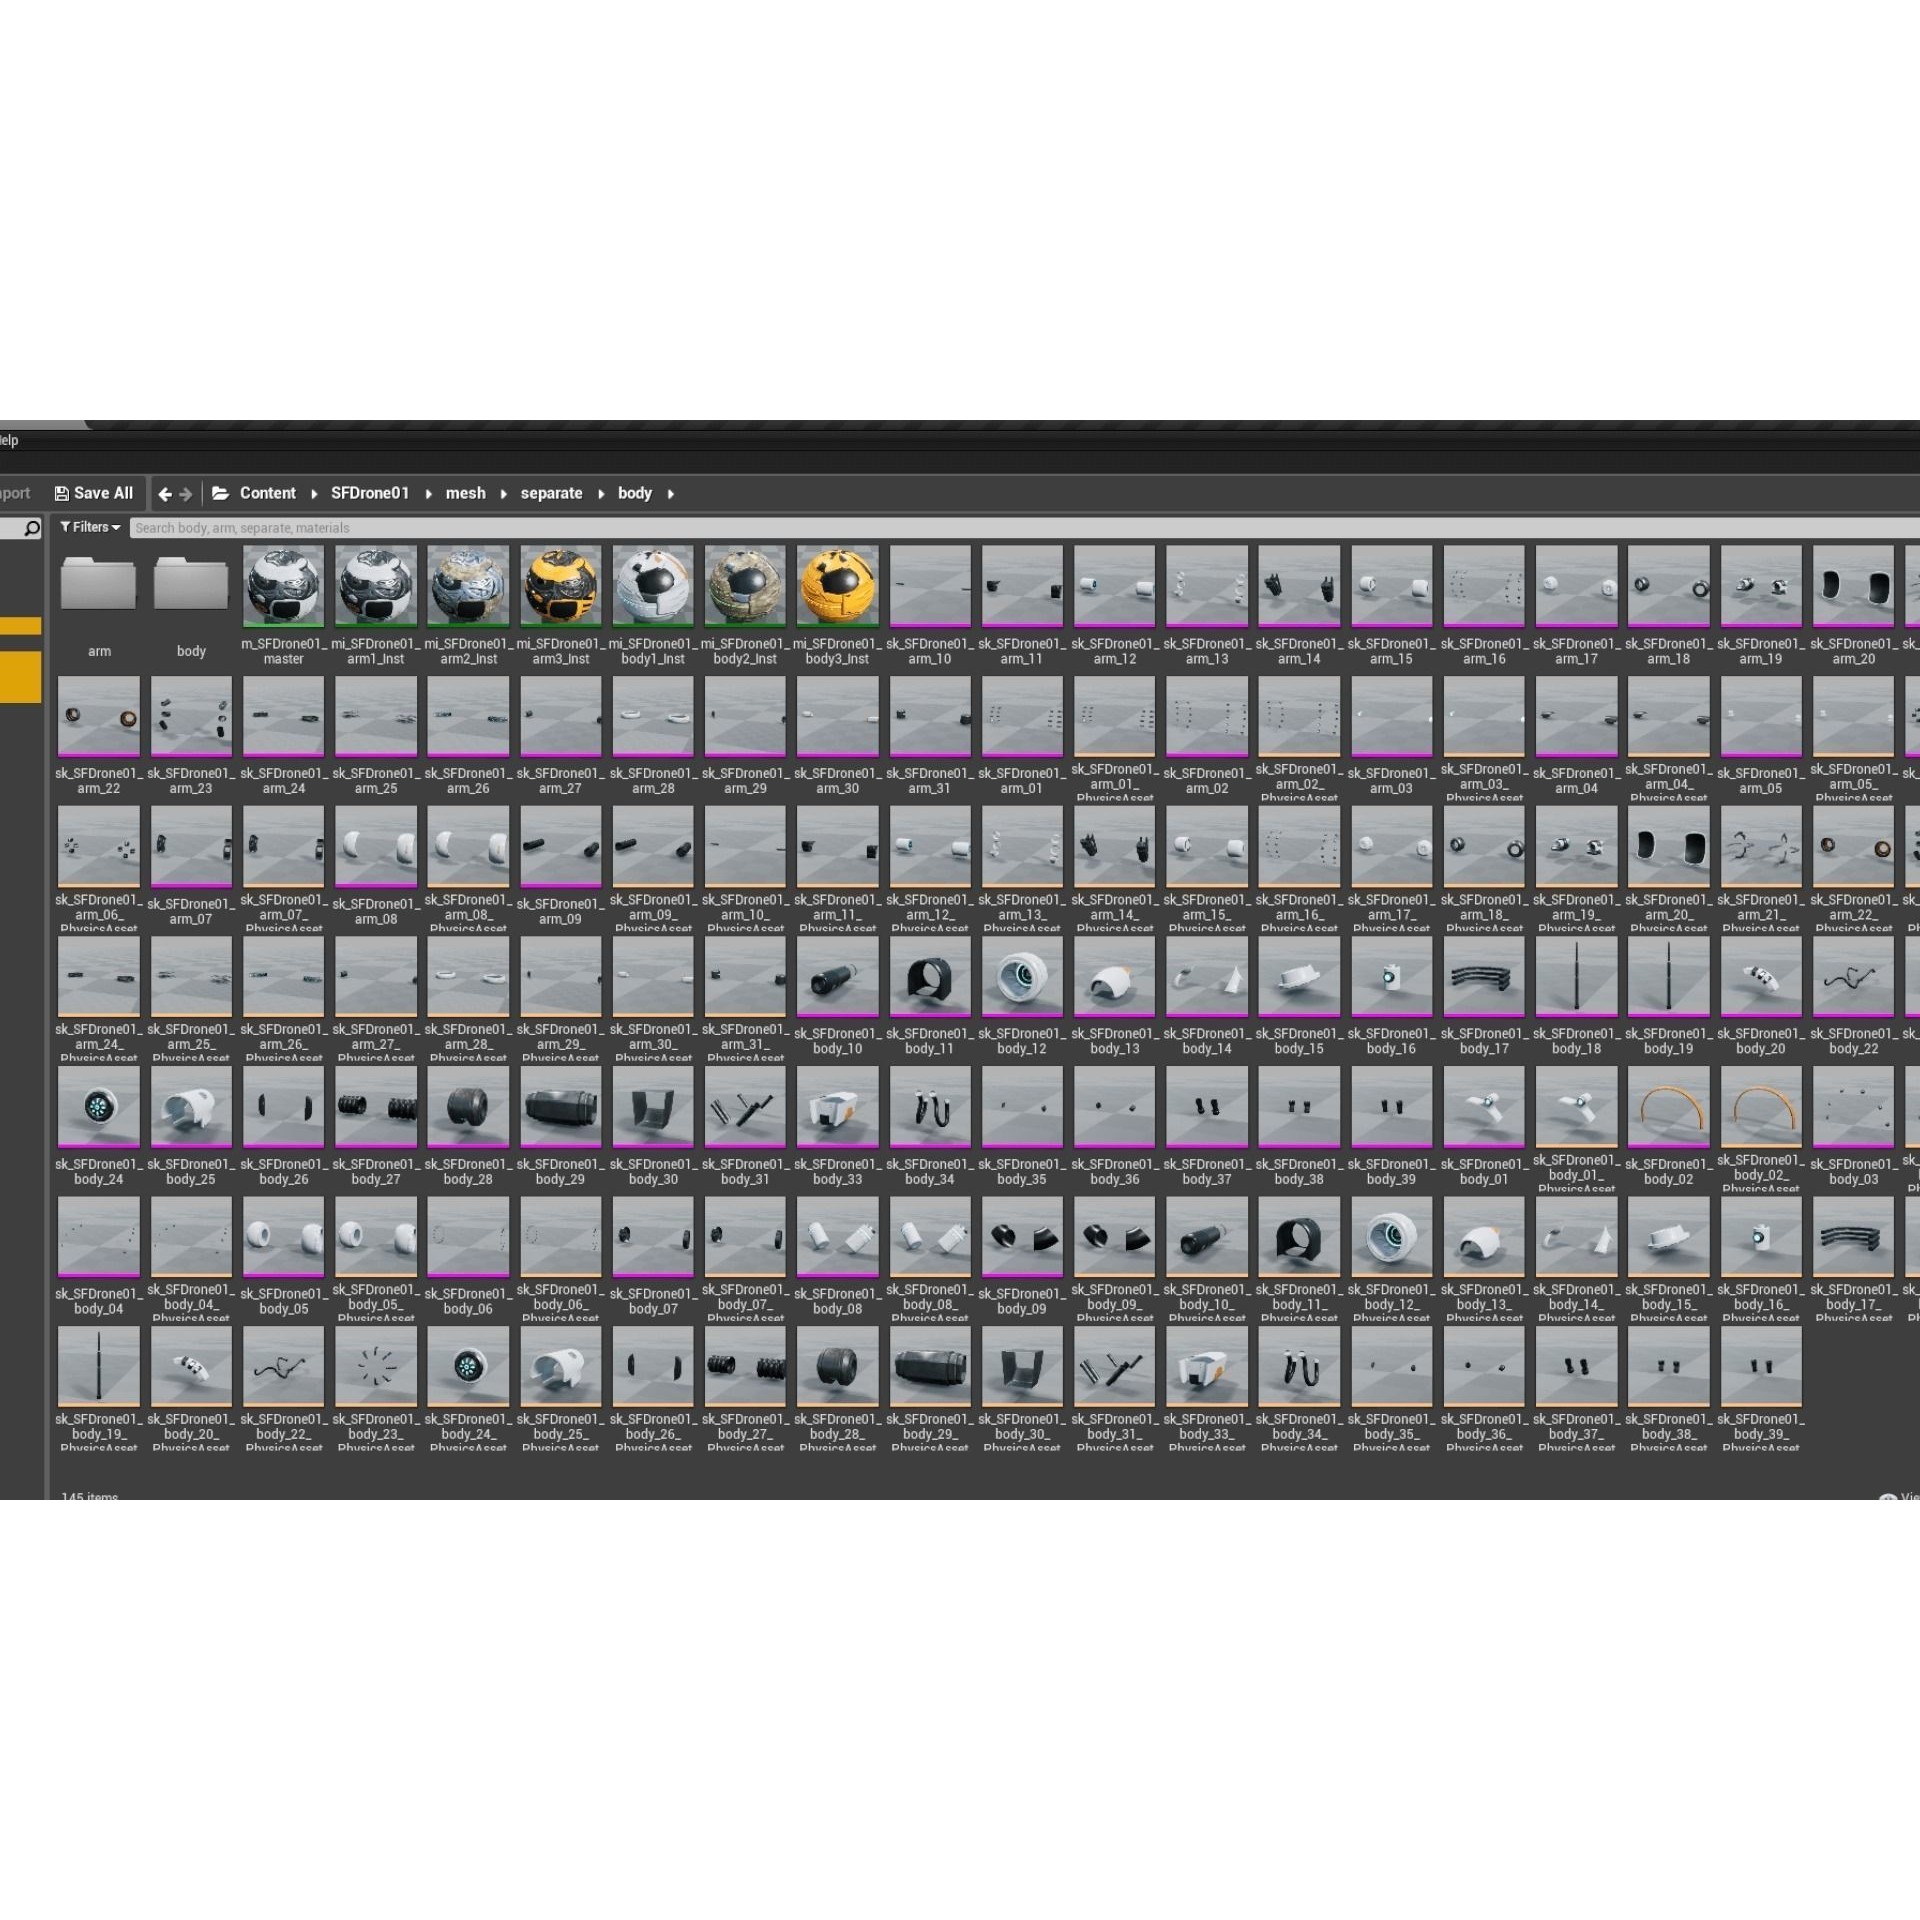Open the Filters dropdown
Screen dimensions: 1920x1920
pyautogui.click(x=90, y=527)
